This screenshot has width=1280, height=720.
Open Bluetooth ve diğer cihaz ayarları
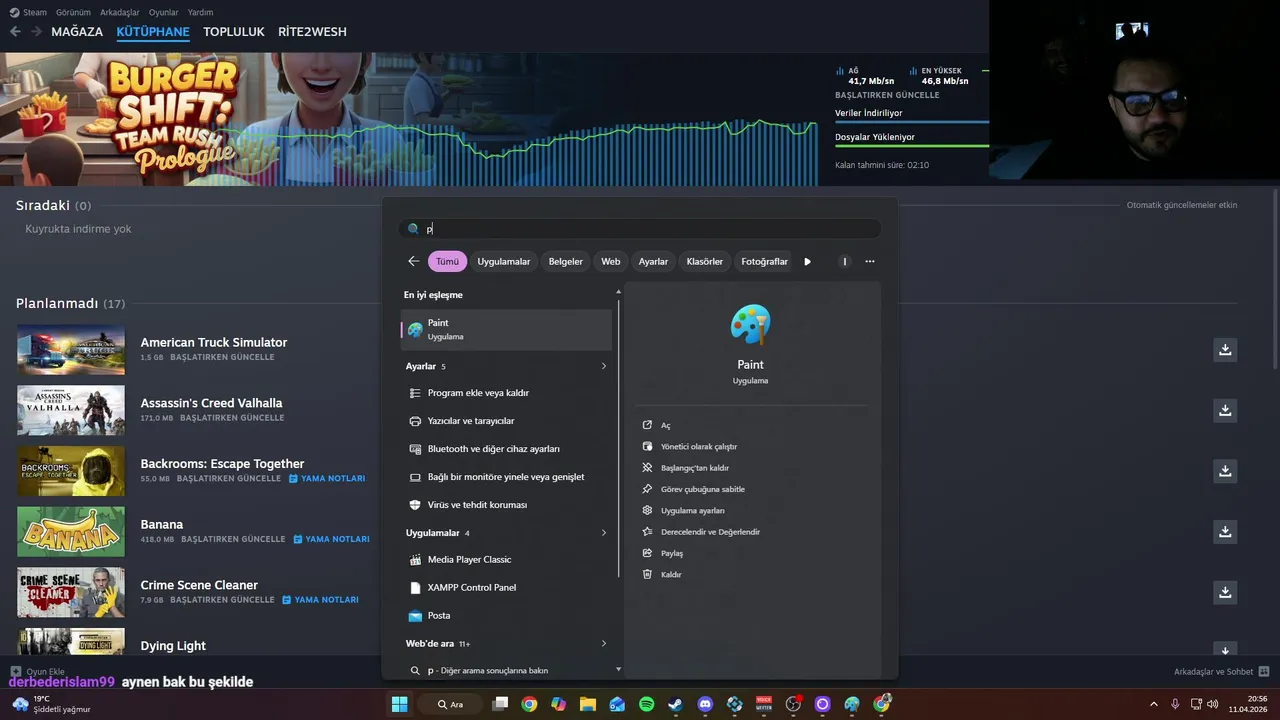click(506, 449)
